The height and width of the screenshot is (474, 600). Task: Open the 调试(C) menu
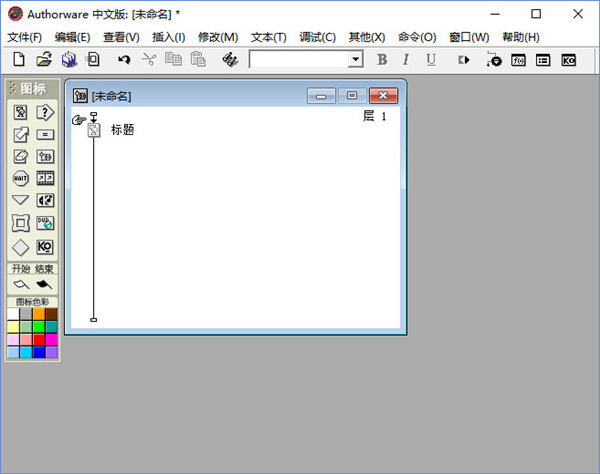pos(317,37)
